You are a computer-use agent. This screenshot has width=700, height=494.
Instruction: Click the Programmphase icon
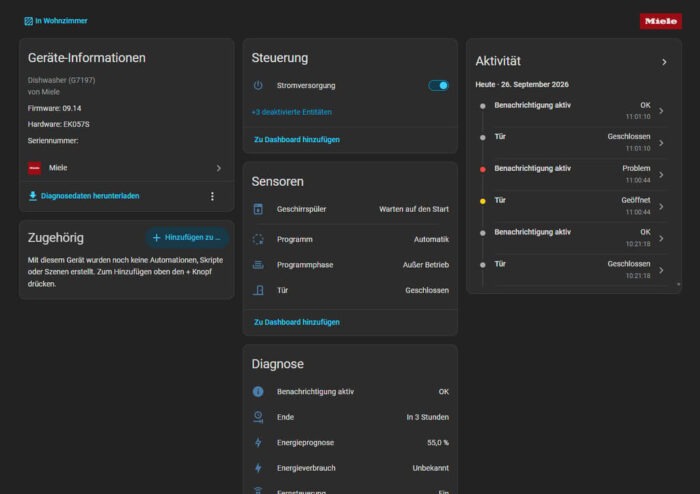[258, 265]
